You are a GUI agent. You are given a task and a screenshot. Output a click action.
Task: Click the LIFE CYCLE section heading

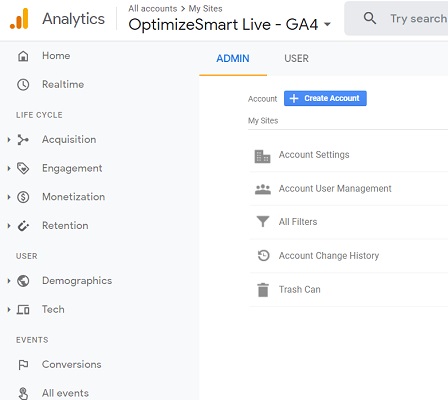[x=39, y=115]
